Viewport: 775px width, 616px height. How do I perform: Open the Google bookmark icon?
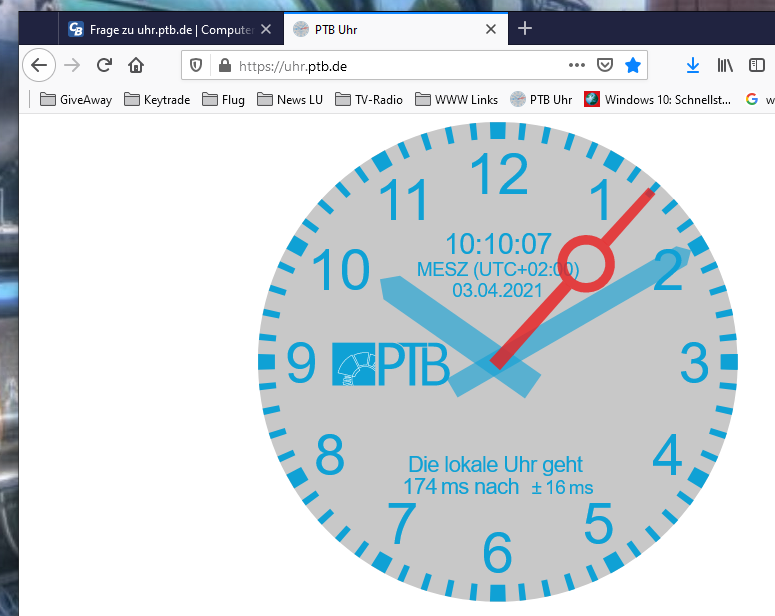tap(752, 99)
